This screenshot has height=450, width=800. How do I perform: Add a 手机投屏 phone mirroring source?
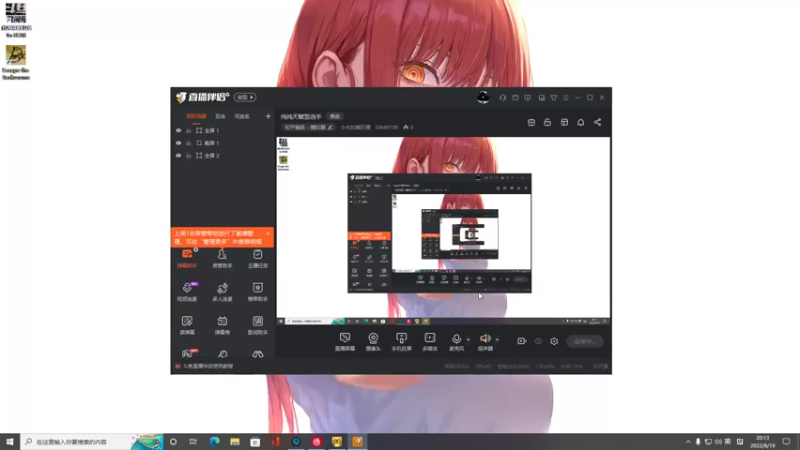click(x=402, y=342)
